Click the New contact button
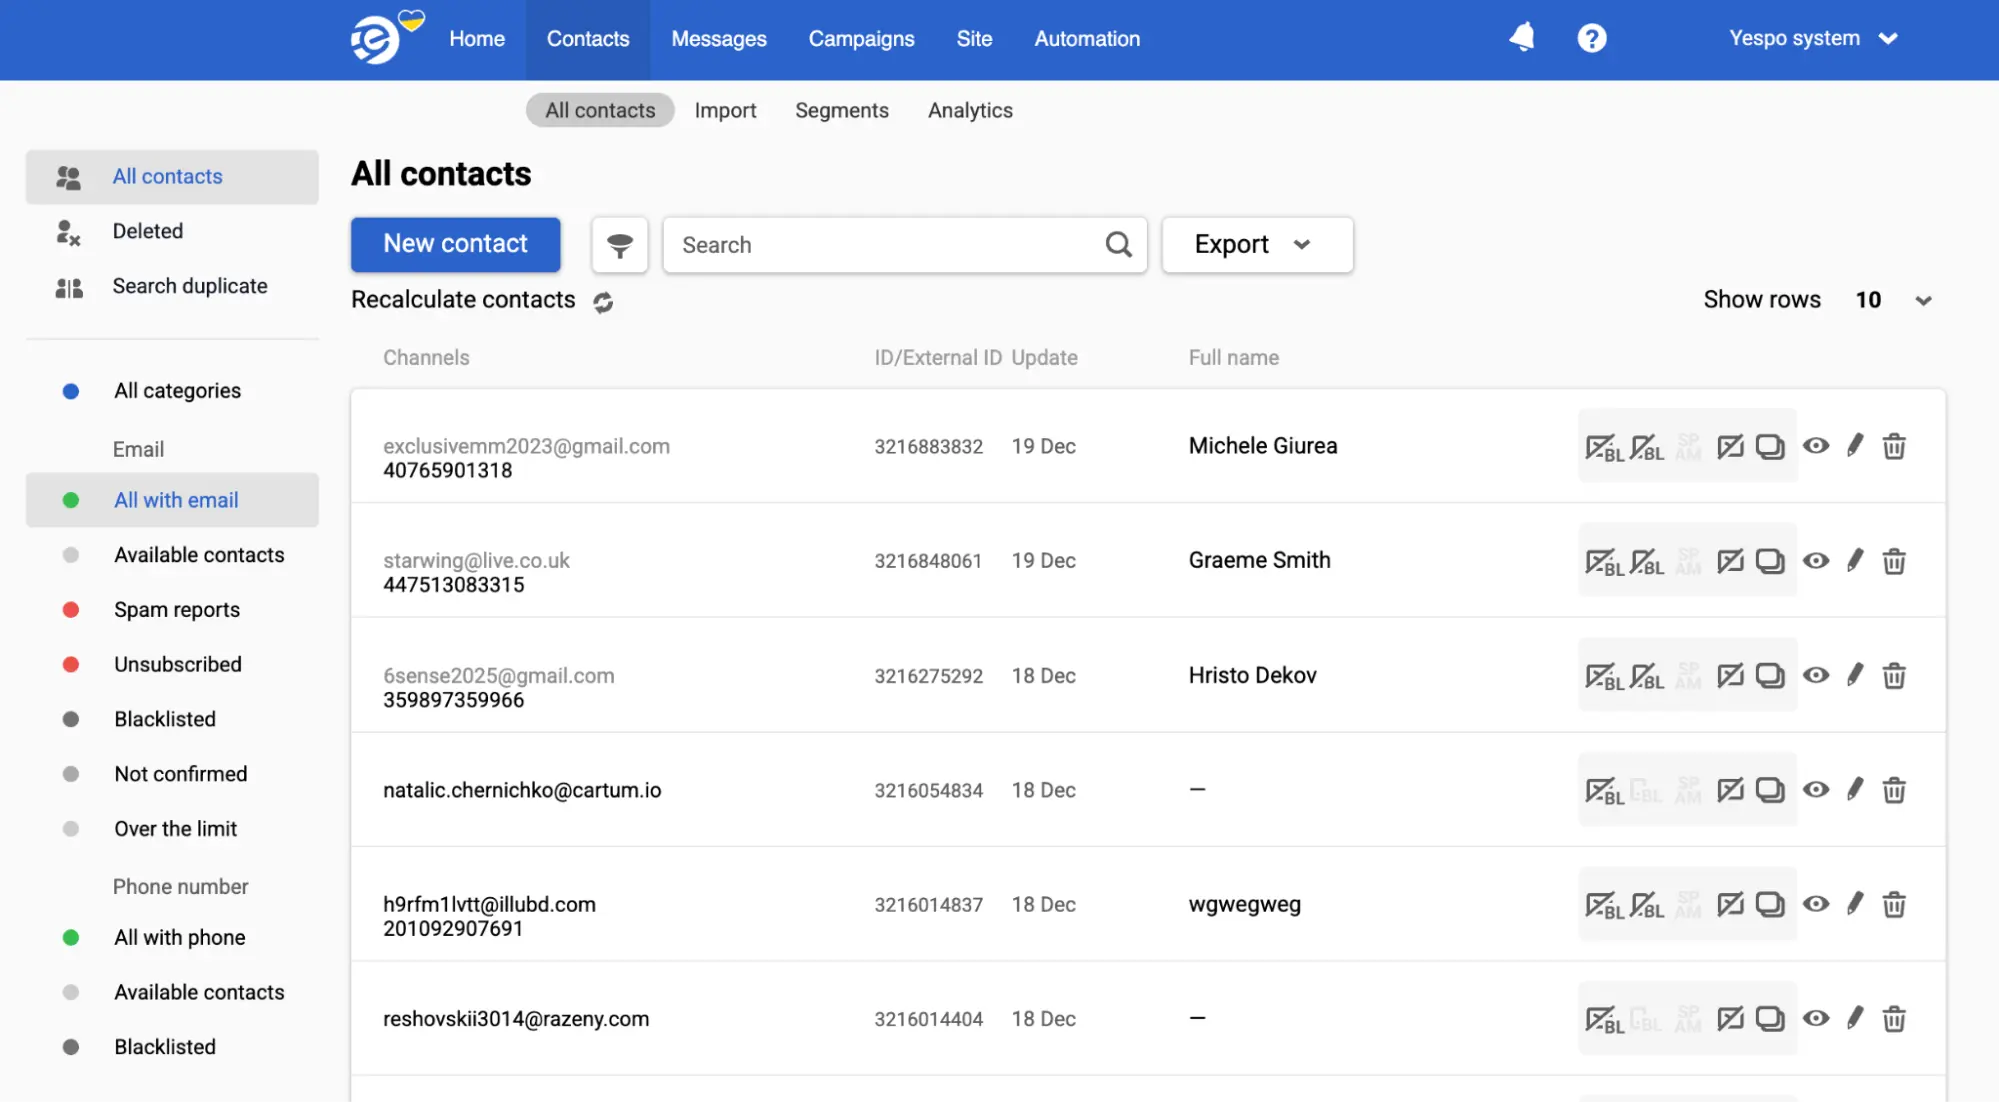 455,244
